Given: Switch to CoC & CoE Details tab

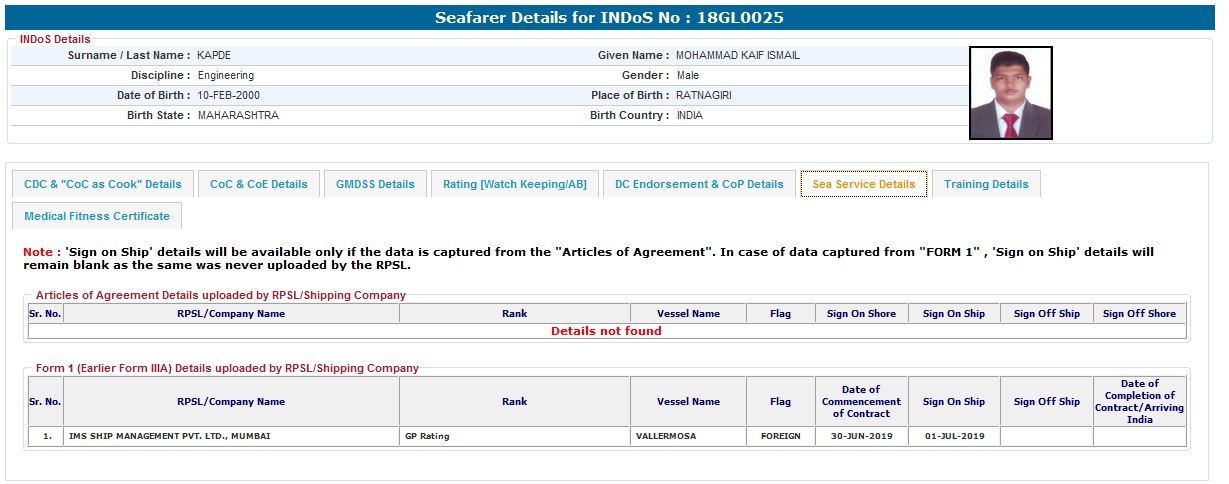Looking at the screenshot, I should pyautogui.click(x=259, y=184).
